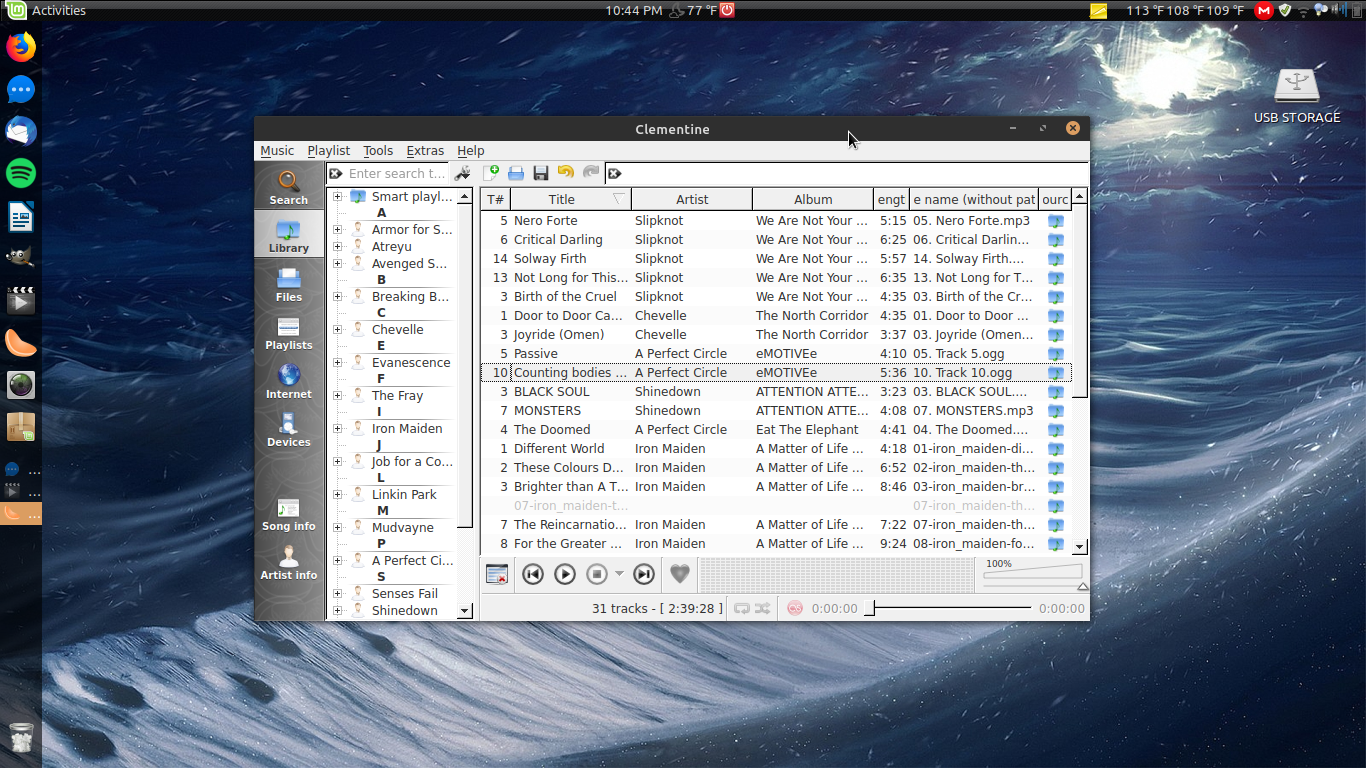The image size is (1366, 768).
Task: Click the load playlist folder icon
Action: (x=516, y=173)
